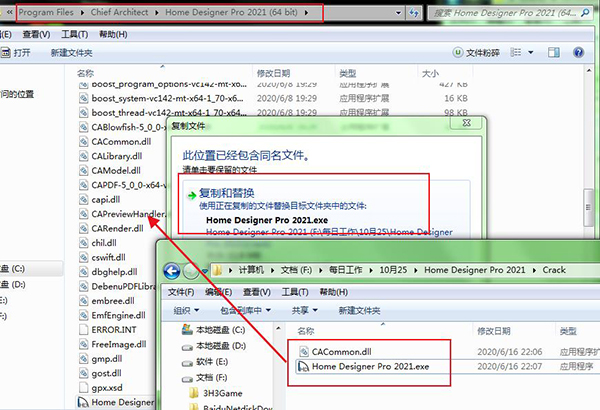Screen dimensions: 600x410
Task: Sort by 名称 column in back window
Action: (85, 73)
